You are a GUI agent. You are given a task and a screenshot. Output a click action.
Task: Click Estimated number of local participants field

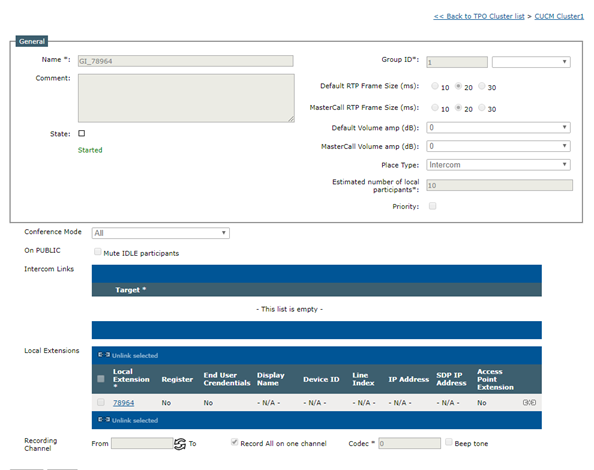tap(499, 185)
